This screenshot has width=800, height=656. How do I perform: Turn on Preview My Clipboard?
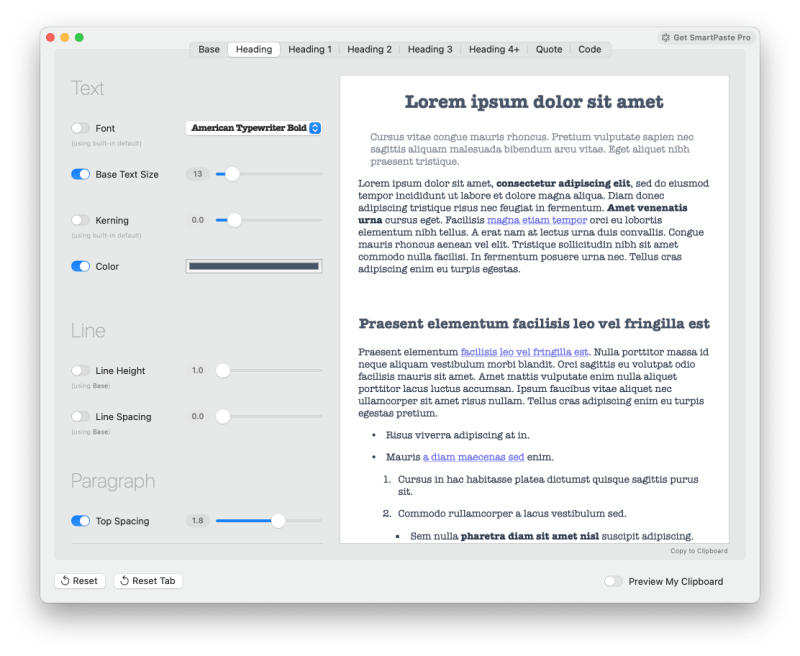[x=614, y=581]
